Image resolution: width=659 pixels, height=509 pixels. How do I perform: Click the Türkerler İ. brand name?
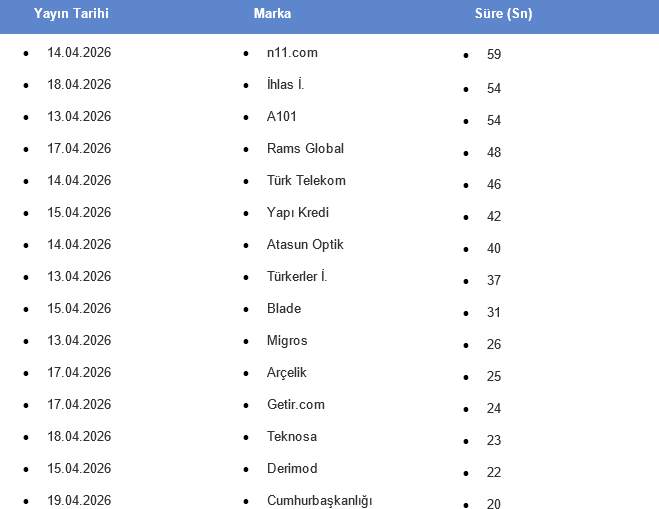297,276
